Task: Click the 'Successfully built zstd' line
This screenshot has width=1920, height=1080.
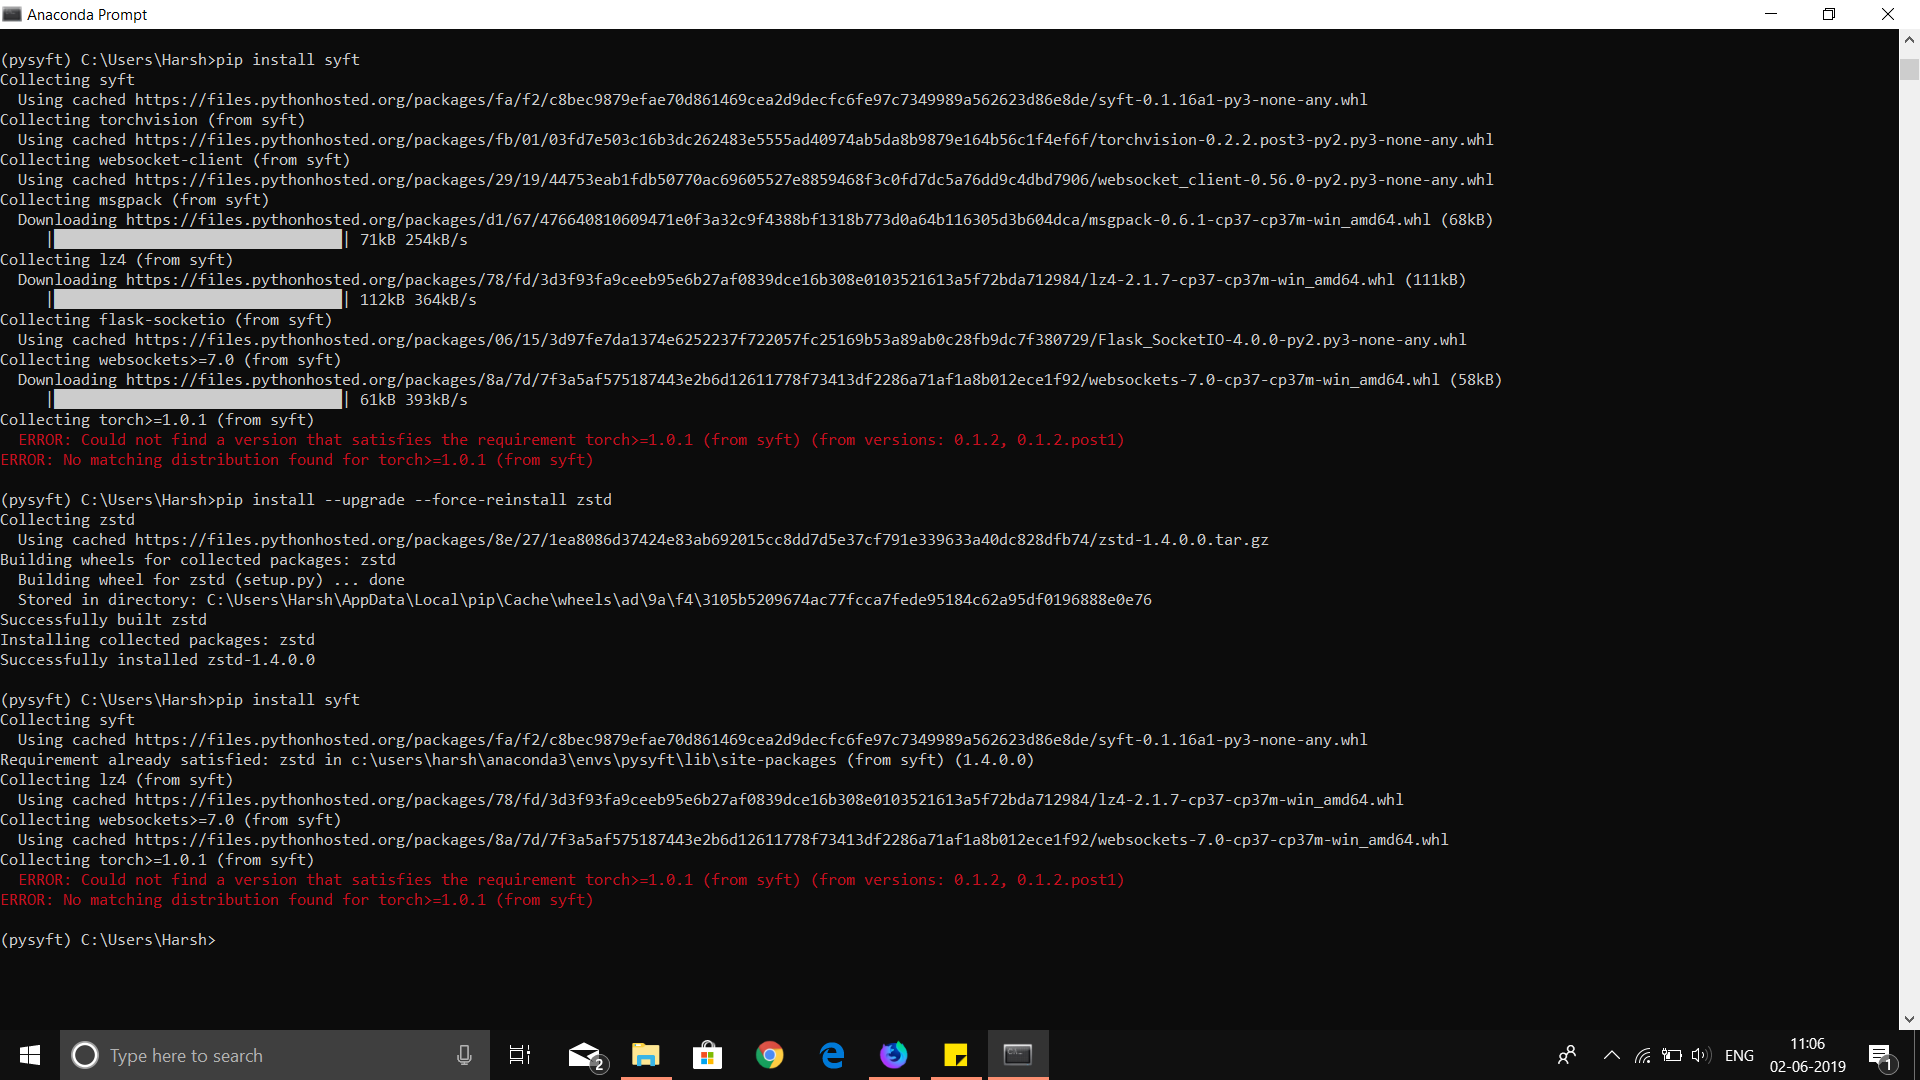Action: click(x=104, y=620)
